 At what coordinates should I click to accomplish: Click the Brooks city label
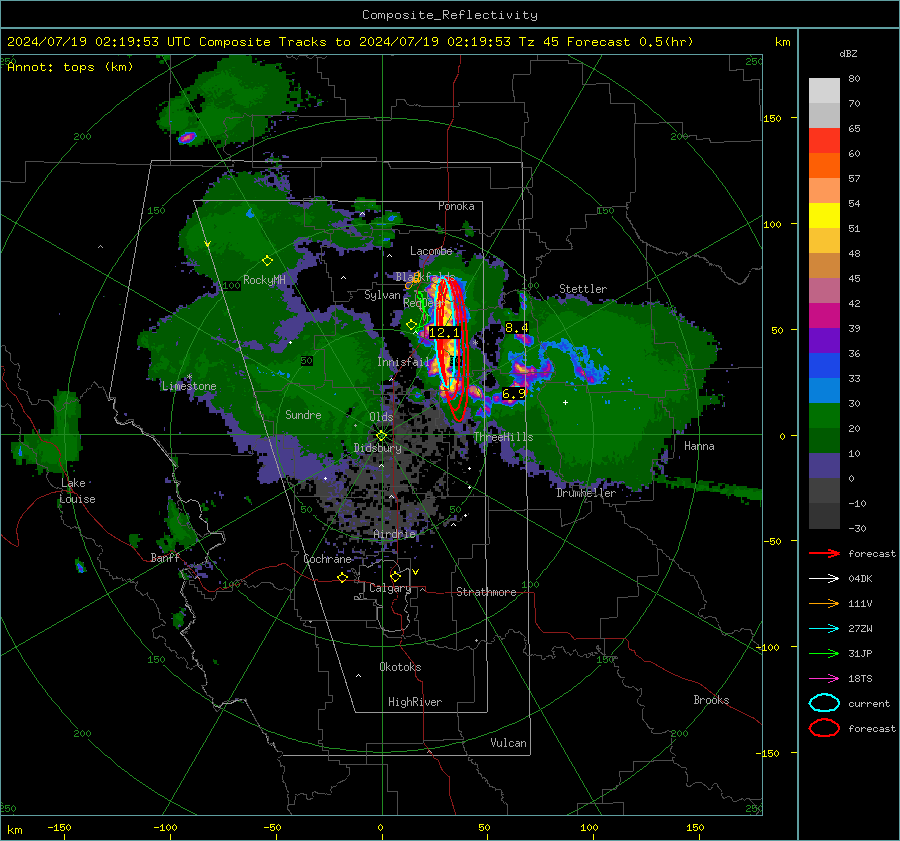click(x=711, y=700)
